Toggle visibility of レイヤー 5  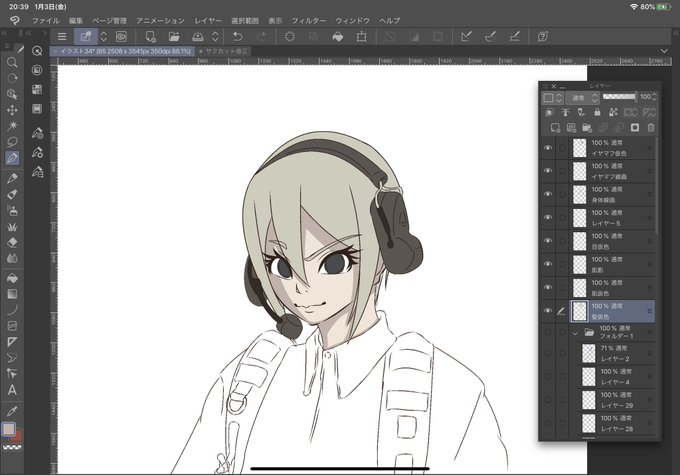pyautogui.click(x=548, y=218)
